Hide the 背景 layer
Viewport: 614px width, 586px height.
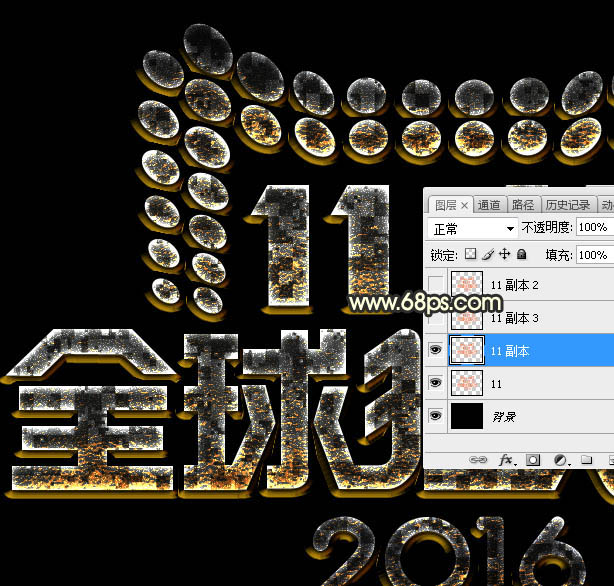pos(435,416)
